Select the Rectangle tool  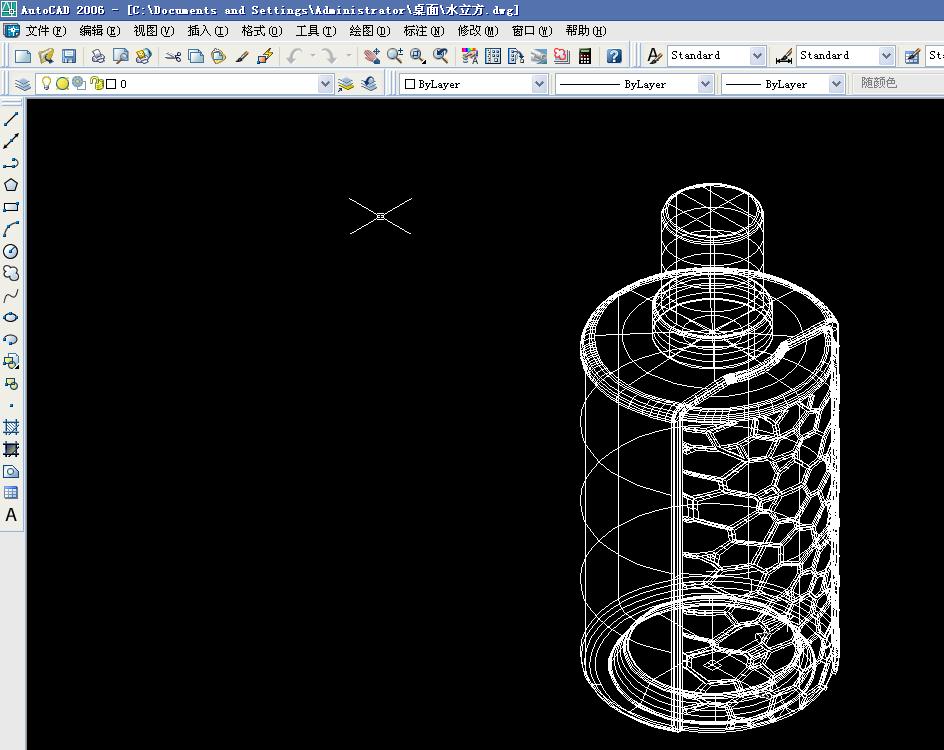(x=11, y=207)
